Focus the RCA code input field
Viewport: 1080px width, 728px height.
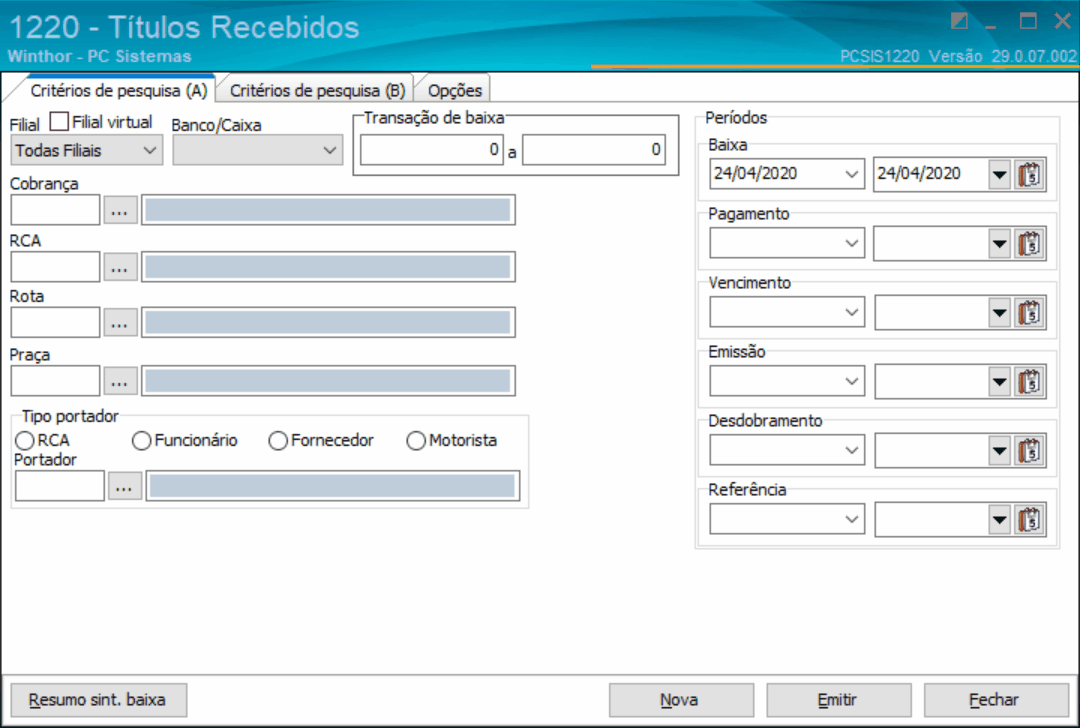[x=56, y=267]
